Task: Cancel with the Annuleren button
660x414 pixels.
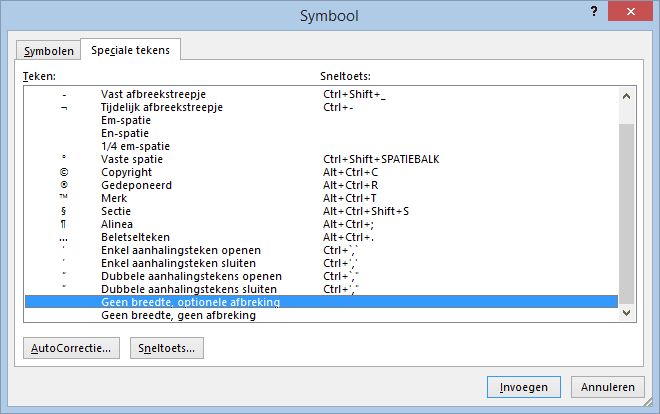Action: coord(607,387)
